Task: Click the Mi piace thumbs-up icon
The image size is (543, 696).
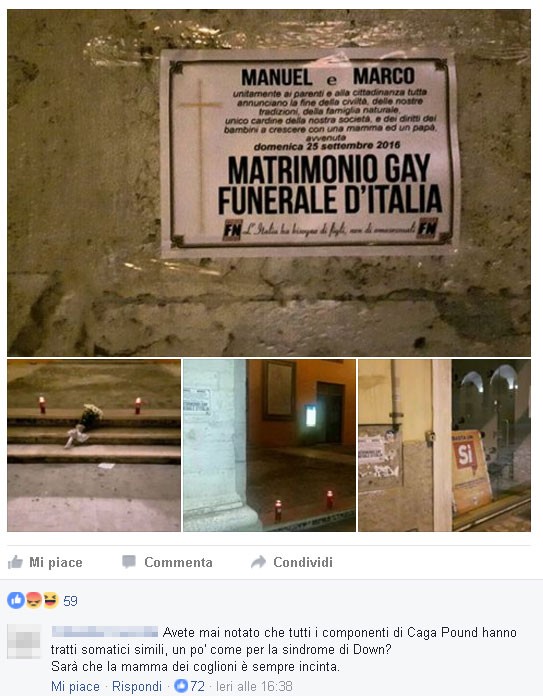Action: click(x=15, y=562)
